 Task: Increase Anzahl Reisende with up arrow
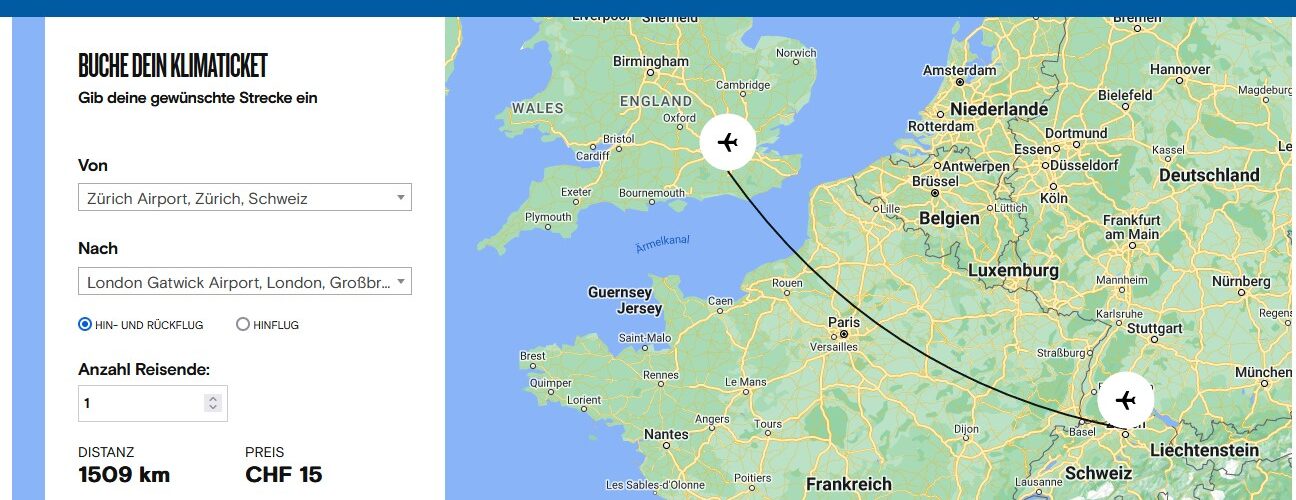pyautogui.click(x=212, y=398)
